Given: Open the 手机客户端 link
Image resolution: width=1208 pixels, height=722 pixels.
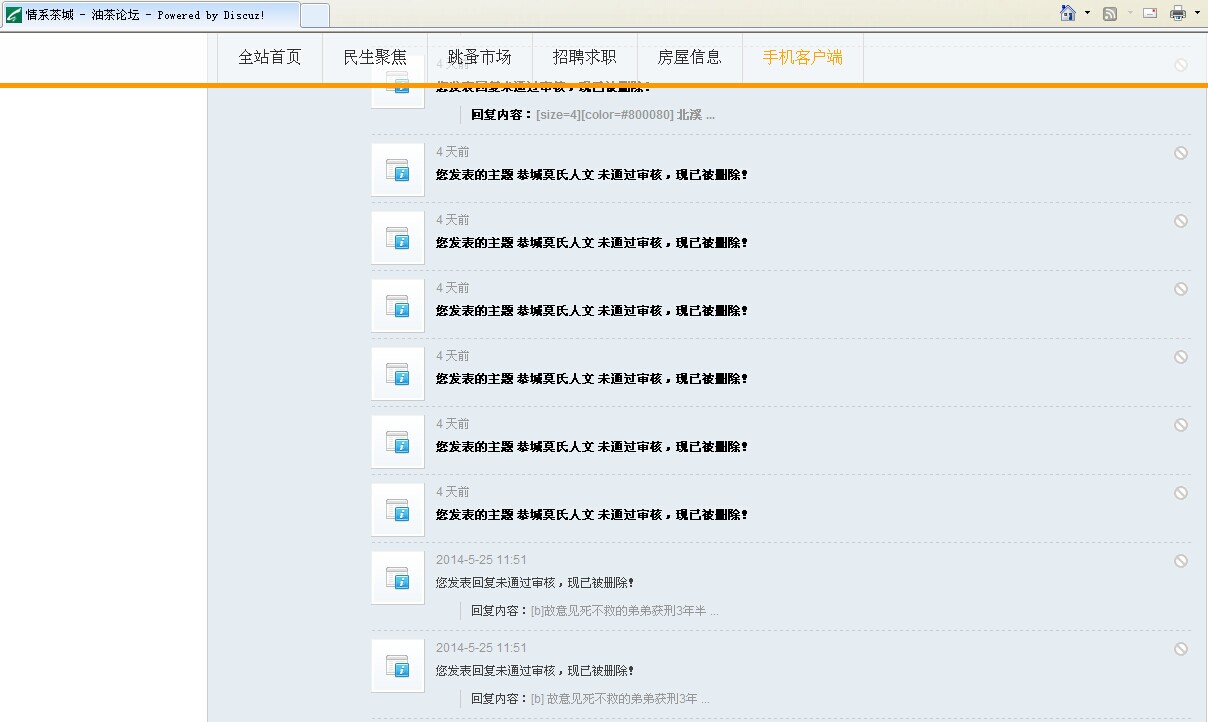Looking at the screenshot, I should click(803, 59).
